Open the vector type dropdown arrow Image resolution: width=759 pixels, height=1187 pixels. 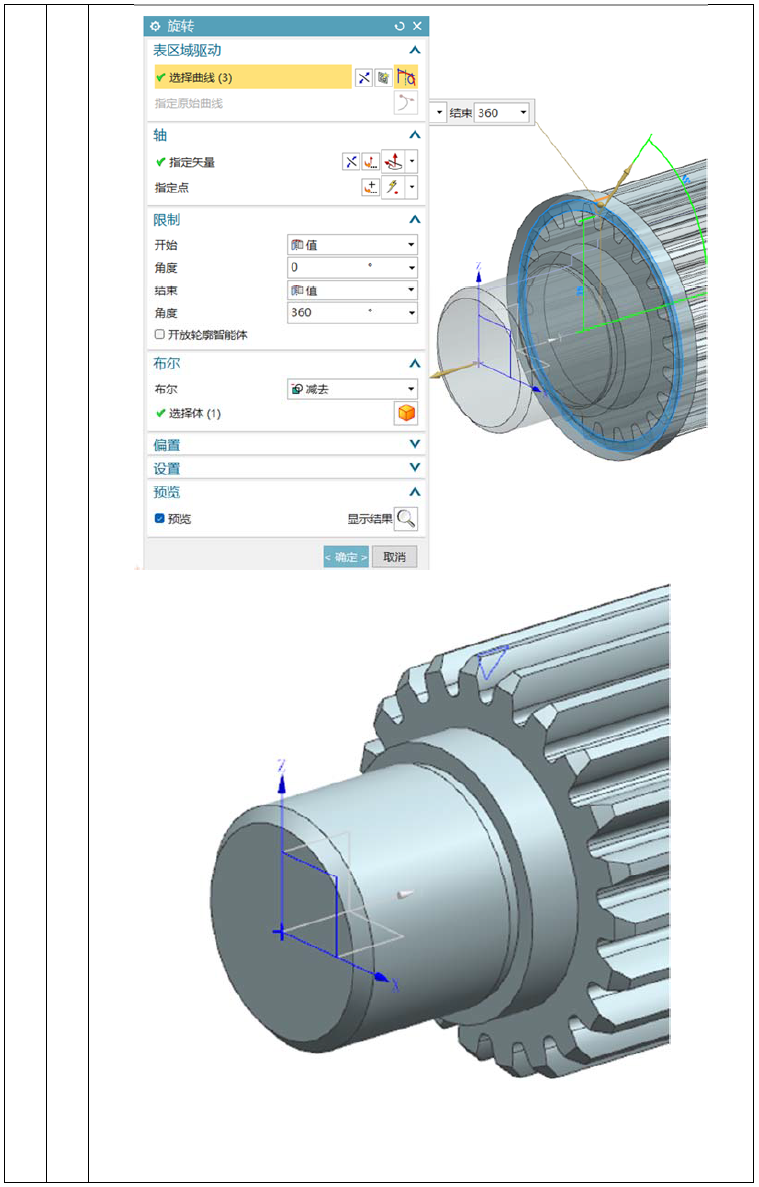coord(412,161)
